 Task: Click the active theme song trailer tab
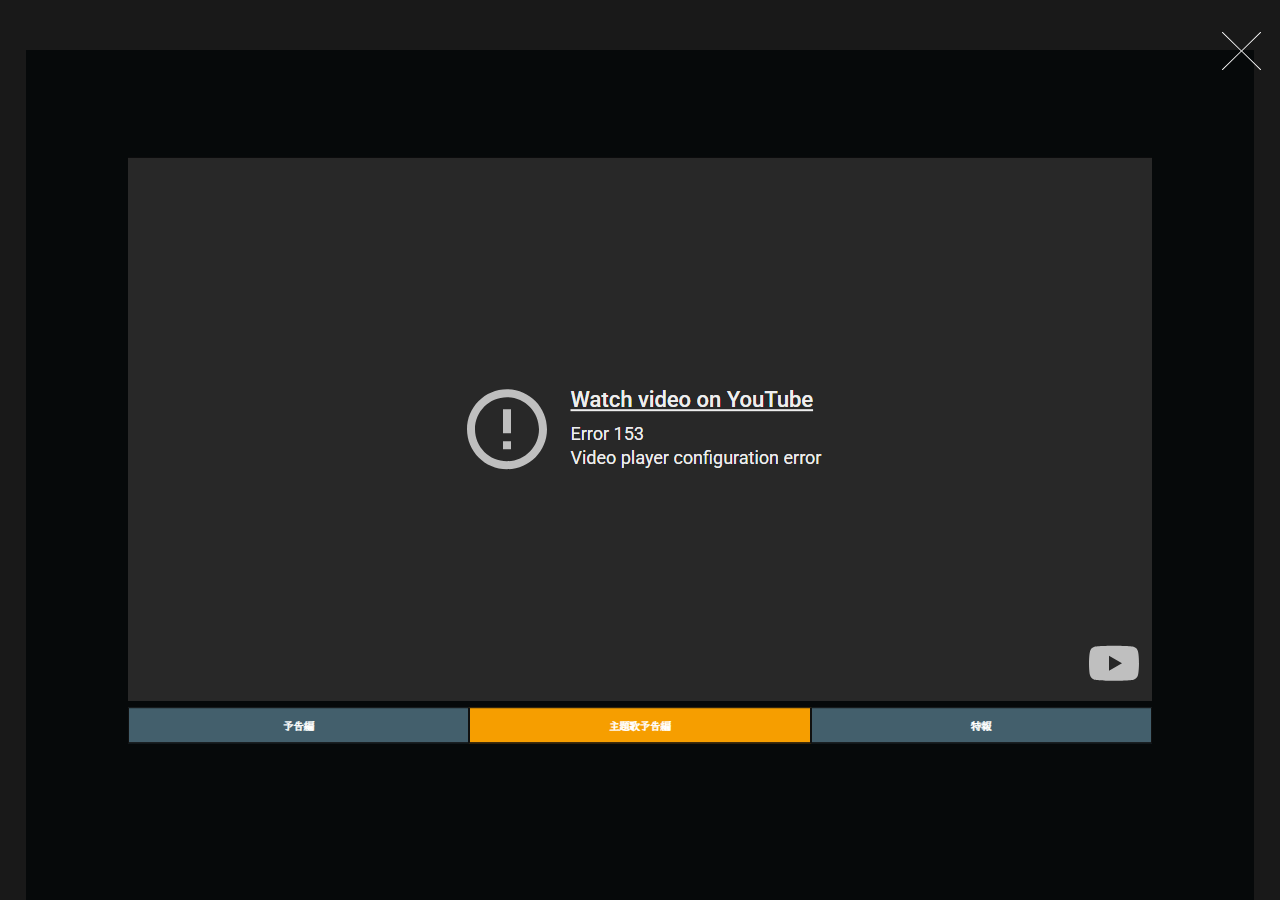[640, 725]
